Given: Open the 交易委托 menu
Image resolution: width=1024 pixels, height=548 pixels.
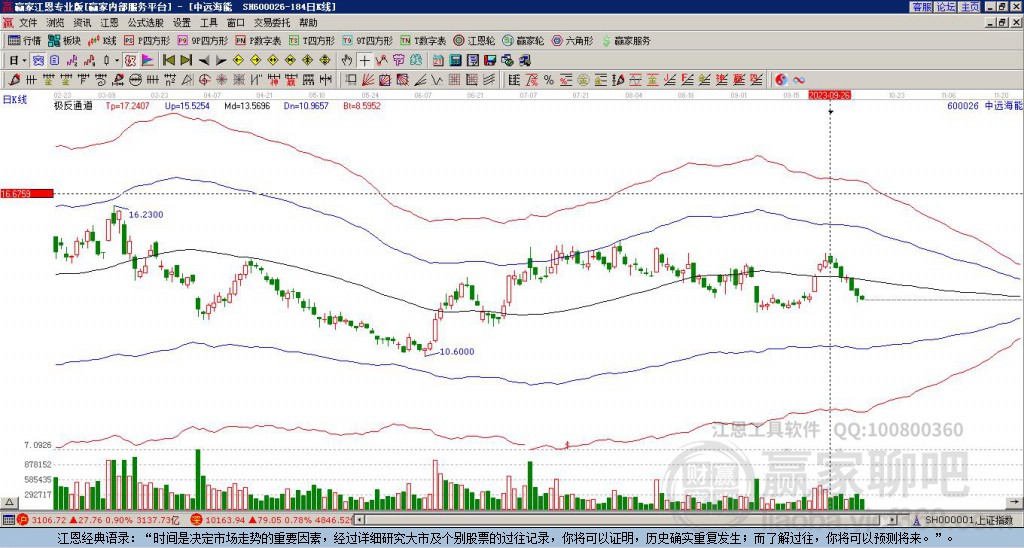Looking at the screenshot, I should coord(272,23).
